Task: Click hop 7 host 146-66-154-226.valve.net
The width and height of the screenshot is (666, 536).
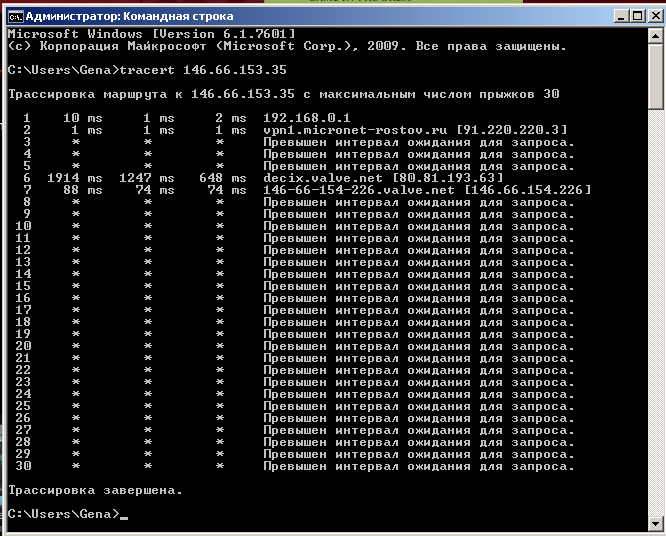Action: click(359, 189)
